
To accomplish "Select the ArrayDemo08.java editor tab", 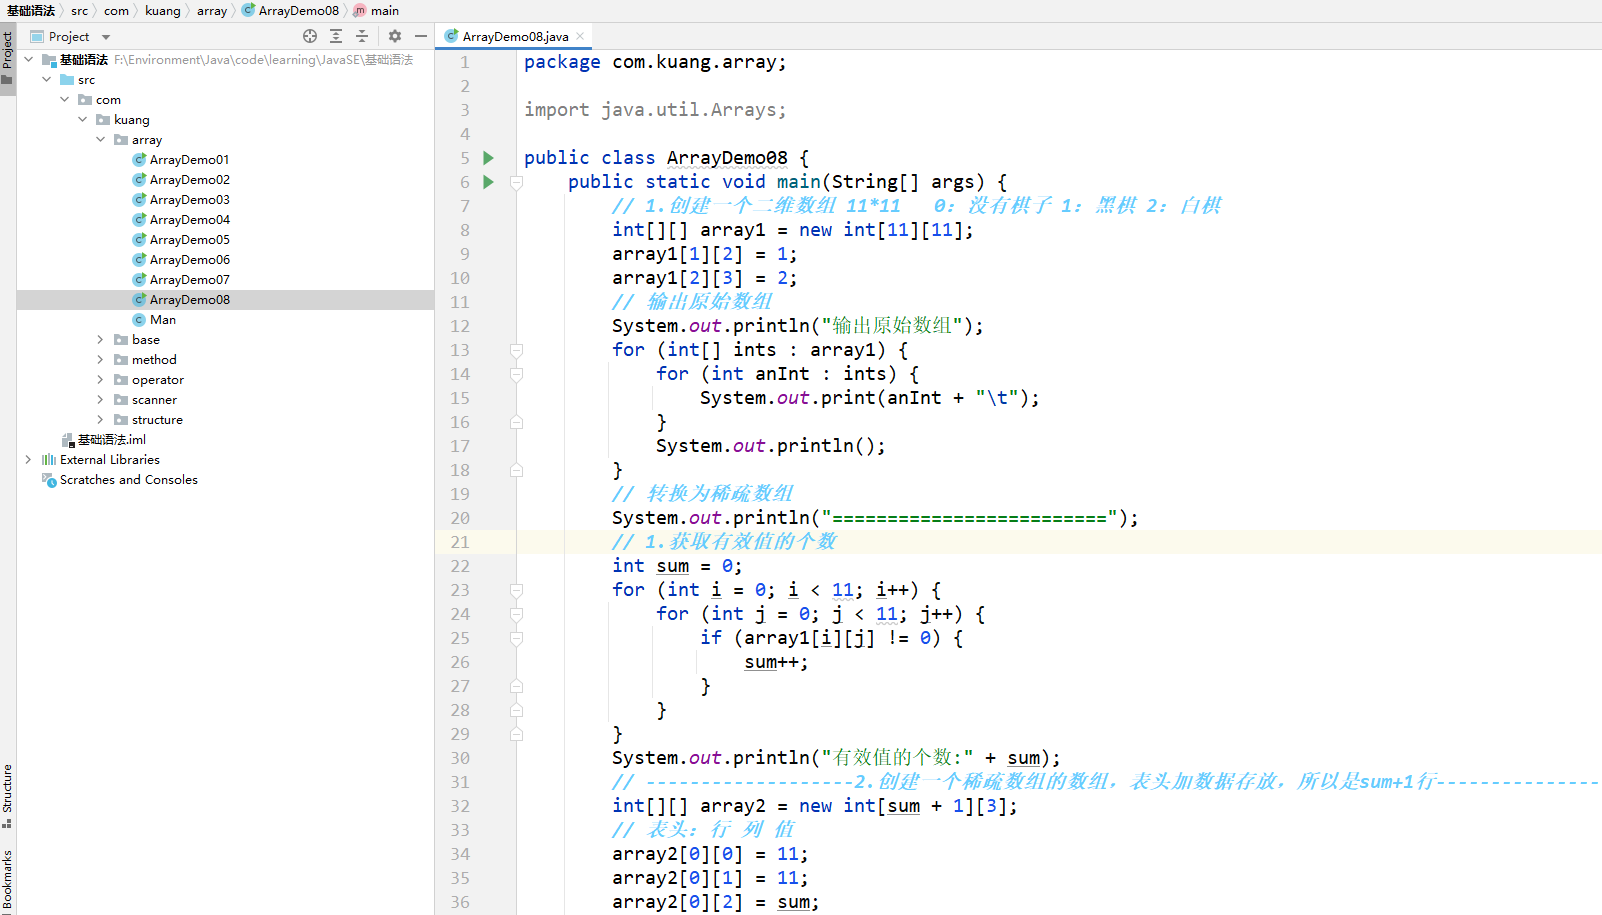I will pos(516,36).
